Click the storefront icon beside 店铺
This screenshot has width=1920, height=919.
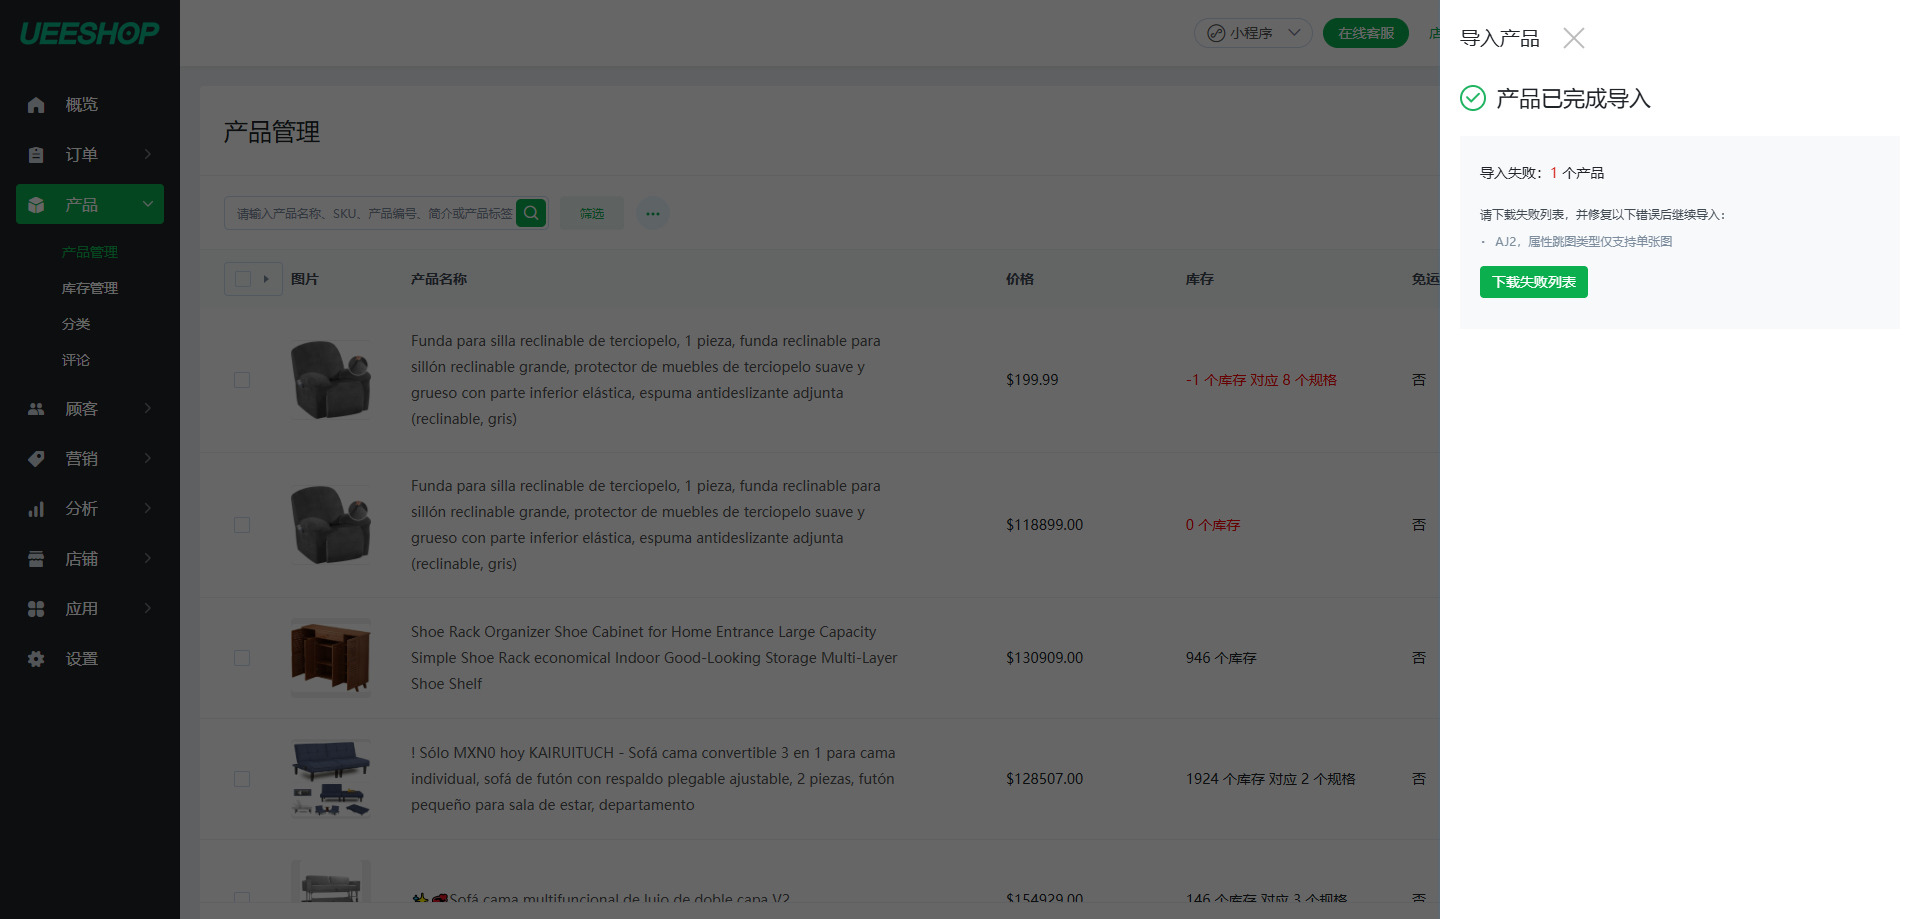[36, 559]
